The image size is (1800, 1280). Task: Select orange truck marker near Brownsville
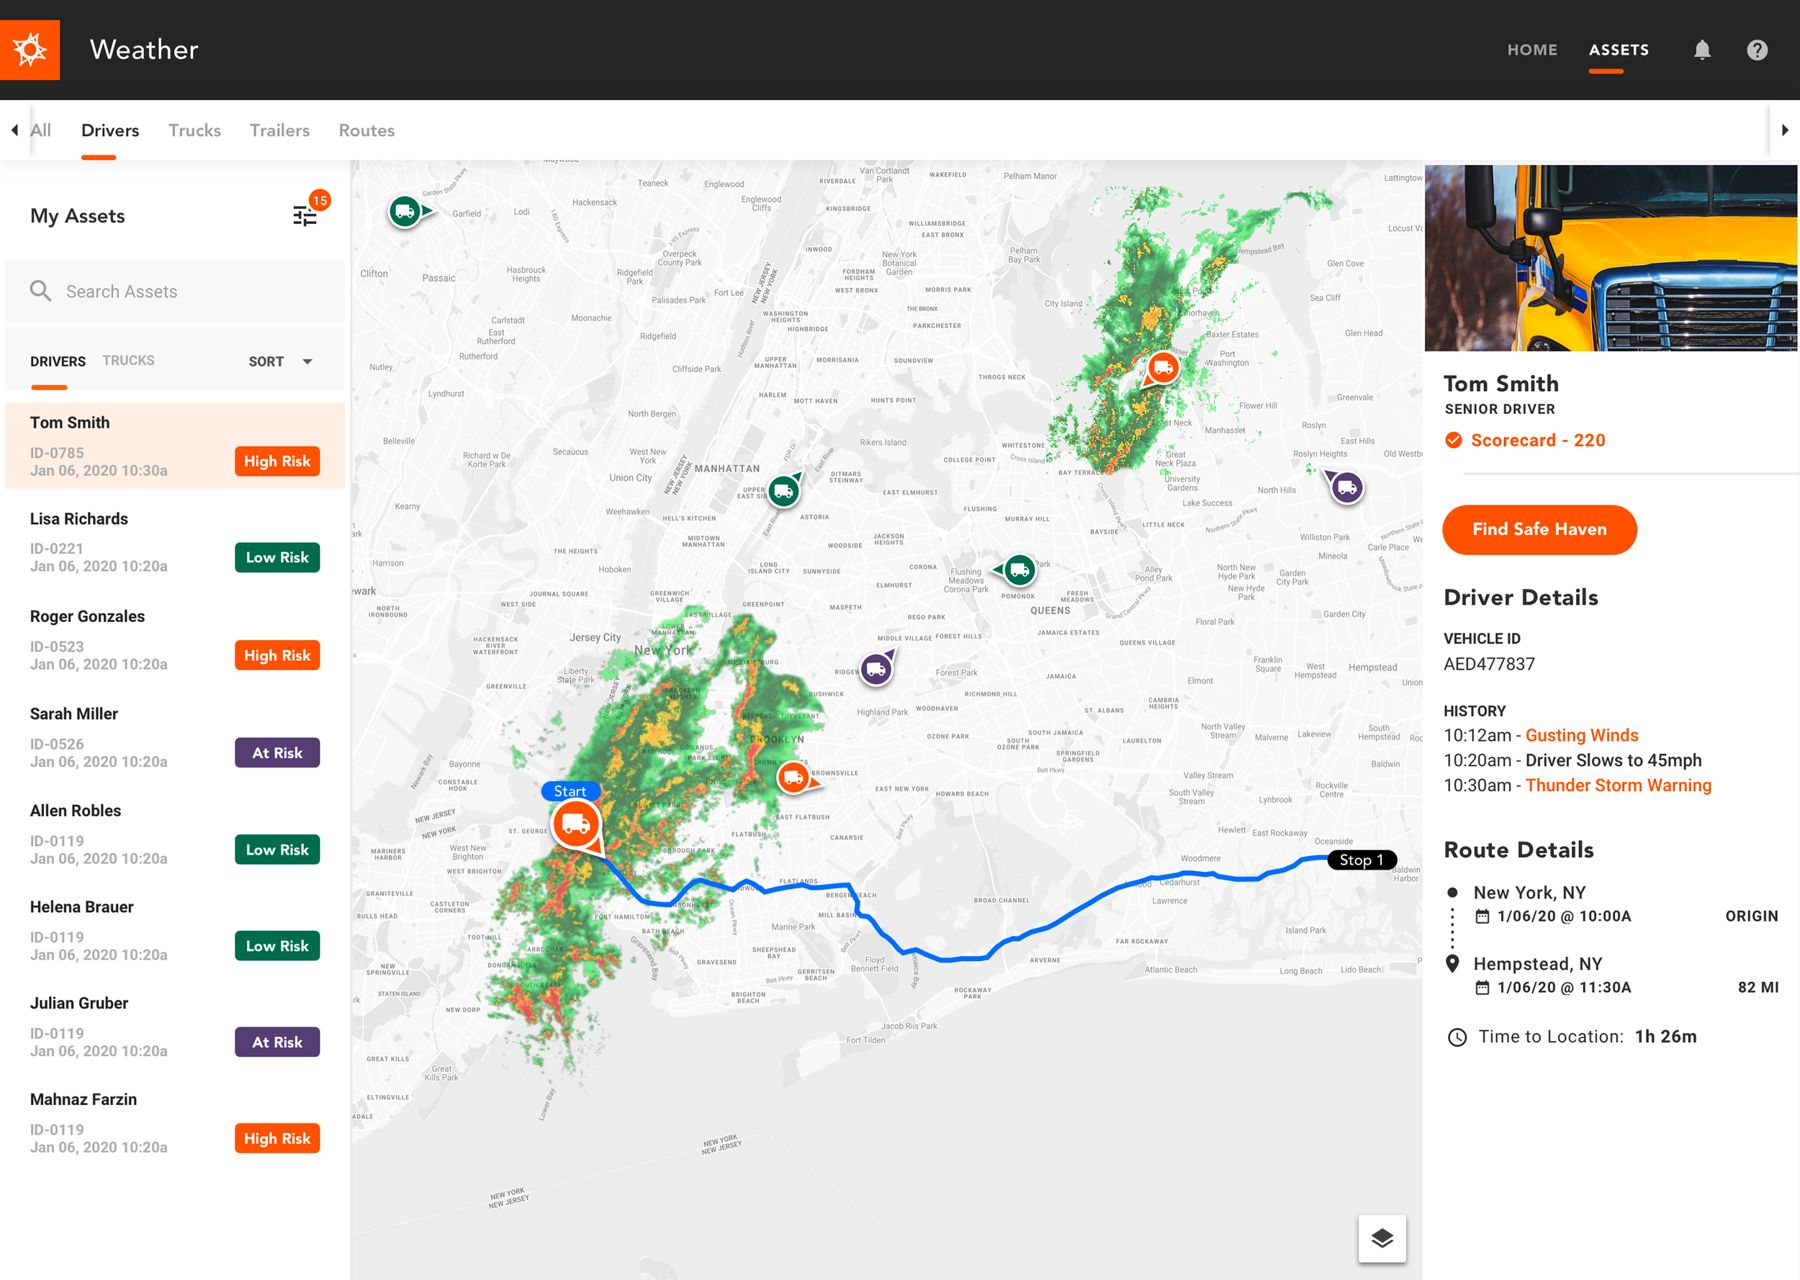tap(793, 777)
